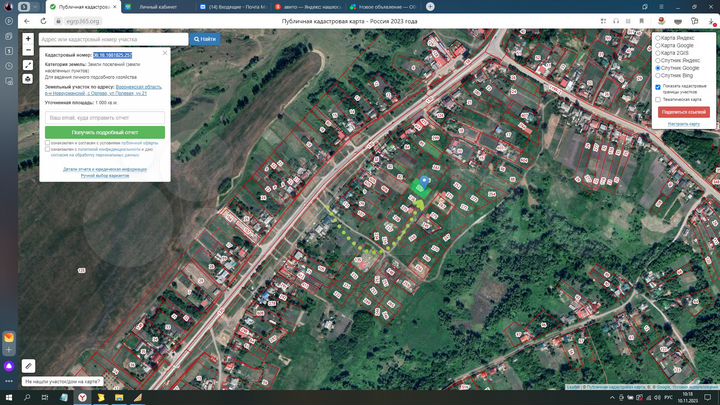
Task: Focus the email input field
Action: [105, 117]
